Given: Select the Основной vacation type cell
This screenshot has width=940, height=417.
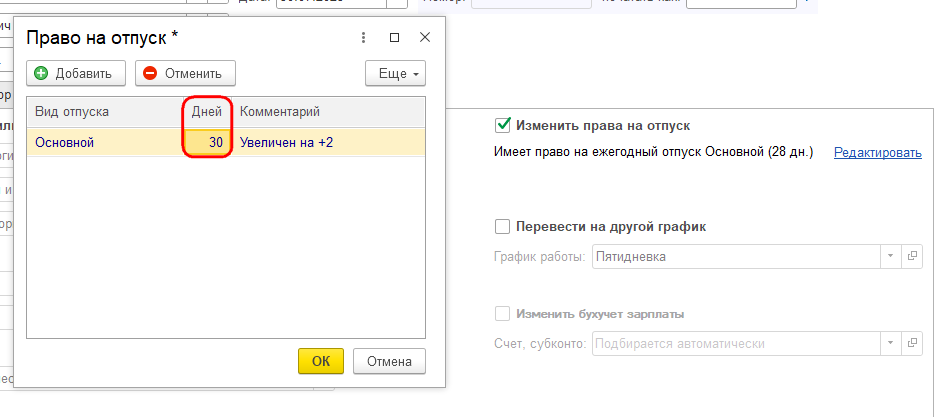Looking at the screenshot, I should (x=105, y=143).
